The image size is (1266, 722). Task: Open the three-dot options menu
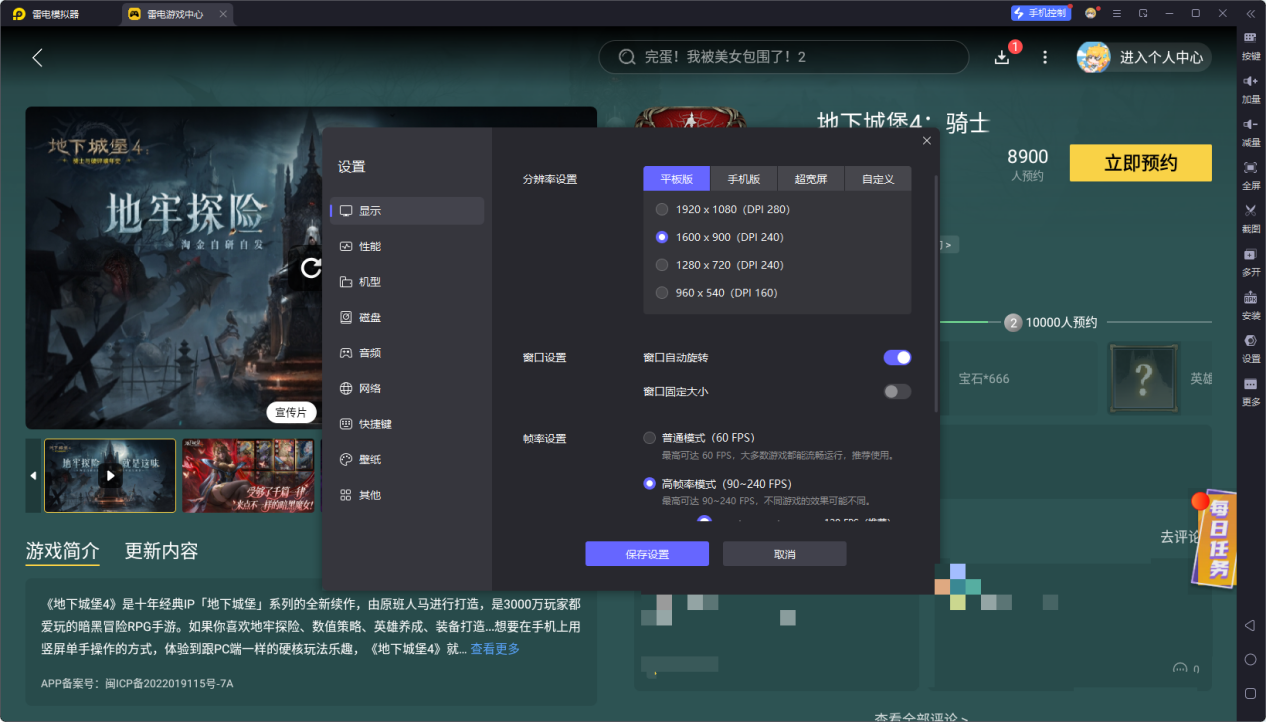[1045, 57]
